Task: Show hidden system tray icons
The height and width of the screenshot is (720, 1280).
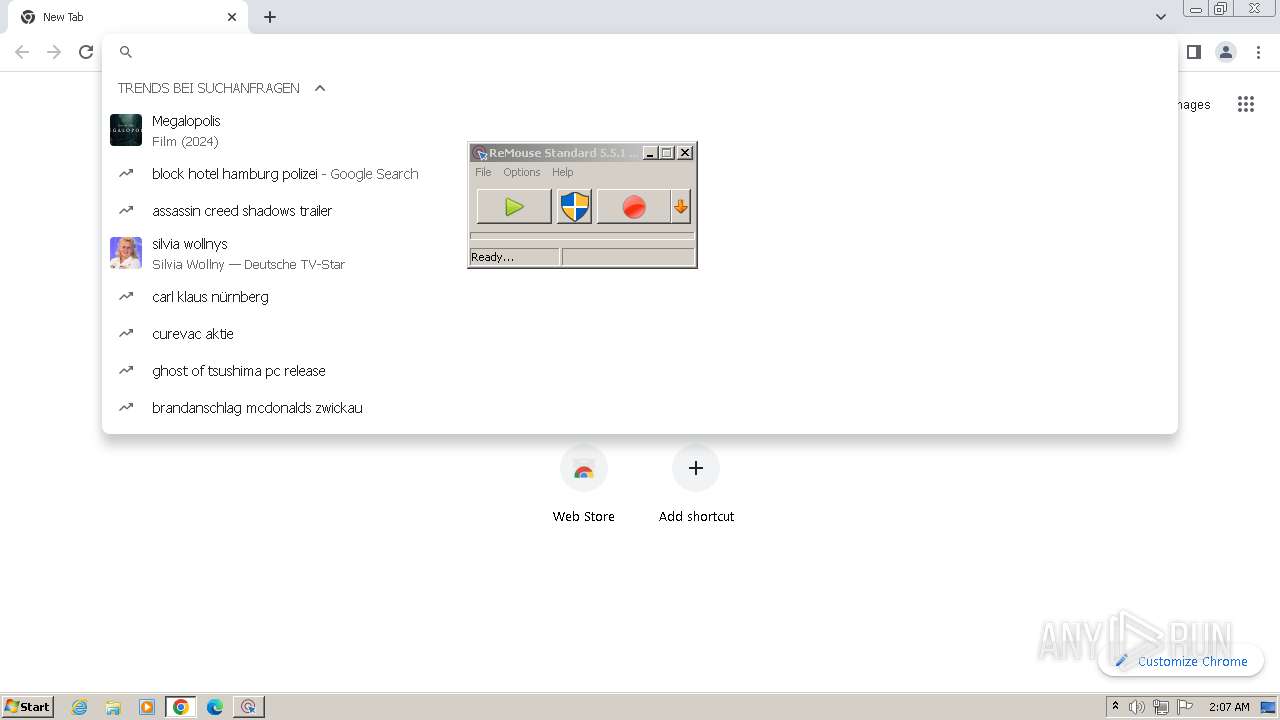Action: (x=1115, y=707)
